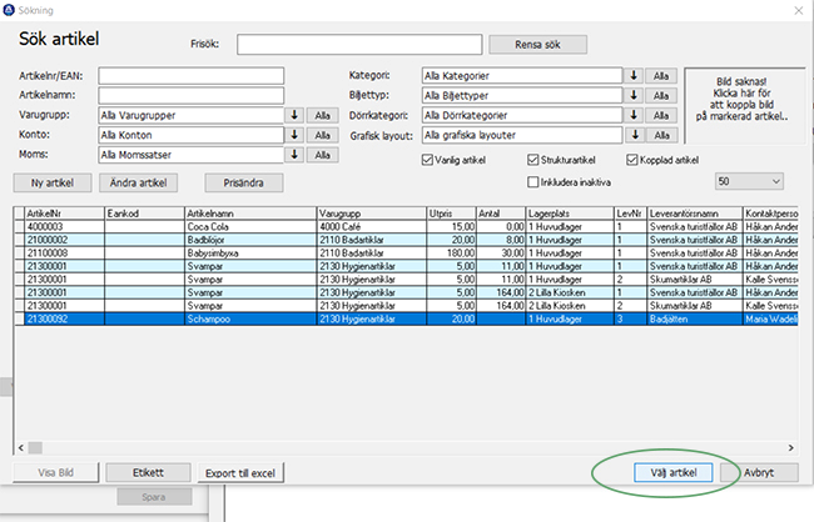814x522 pixels.
Task: Click the Alla Varugrupper combo field
Action: tap(191, 115)
